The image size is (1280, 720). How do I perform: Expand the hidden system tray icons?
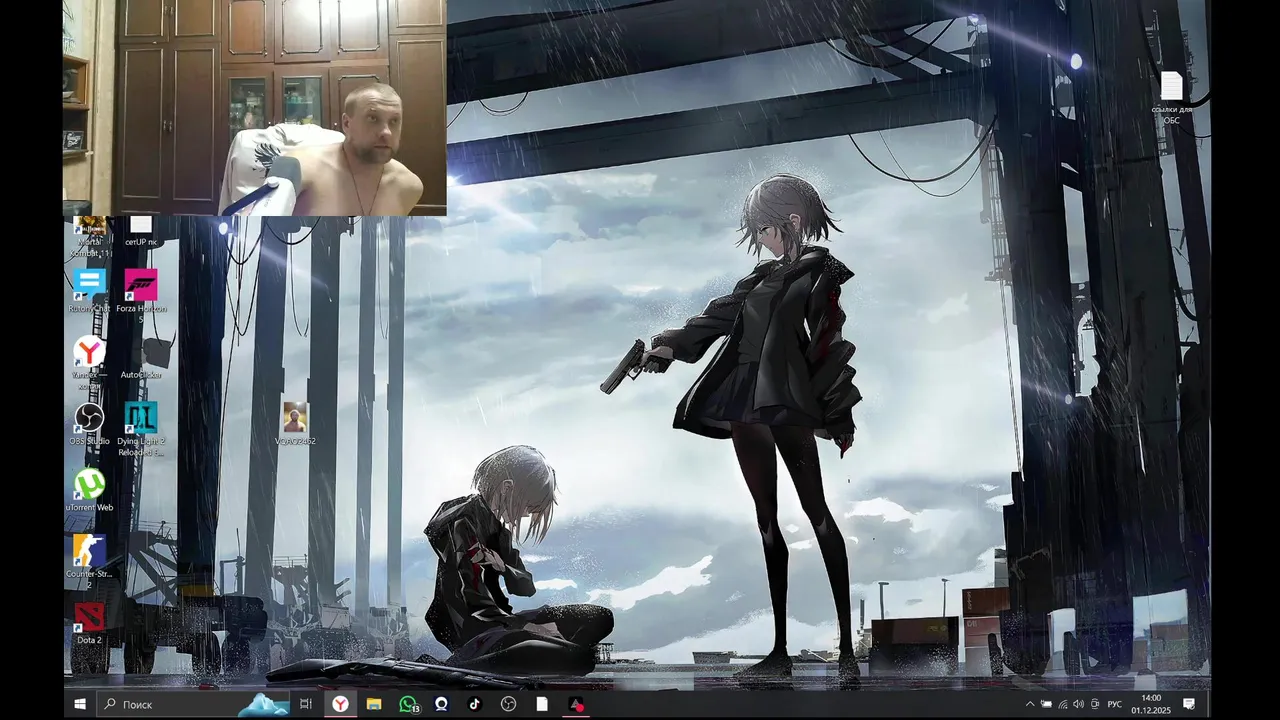[1030, 704]
